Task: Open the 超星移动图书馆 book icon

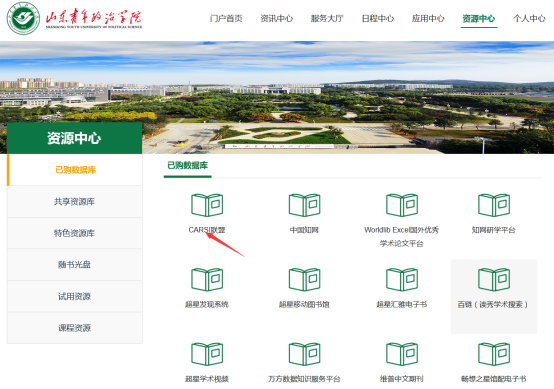Action: point(304,279)
